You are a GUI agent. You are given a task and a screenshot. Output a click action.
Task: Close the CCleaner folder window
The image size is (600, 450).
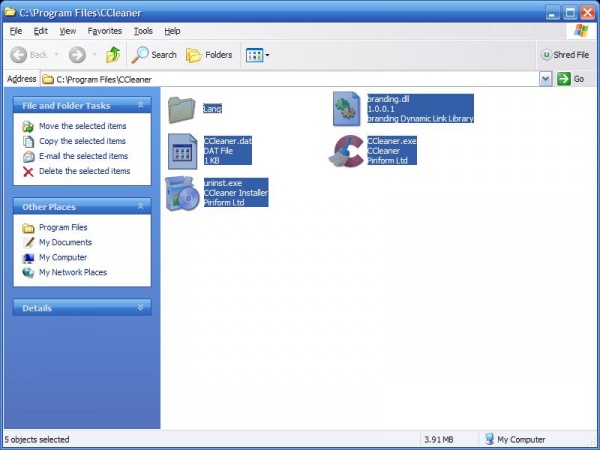coord(587,13)
